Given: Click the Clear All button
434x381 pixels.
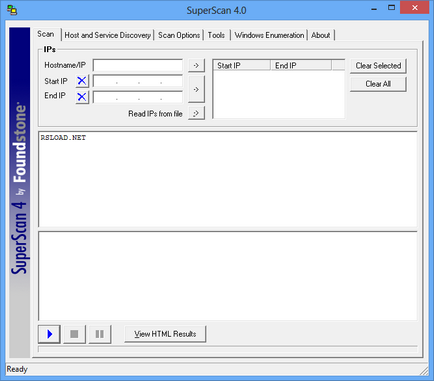Looking at the screenshot, I should pos(378,84).
